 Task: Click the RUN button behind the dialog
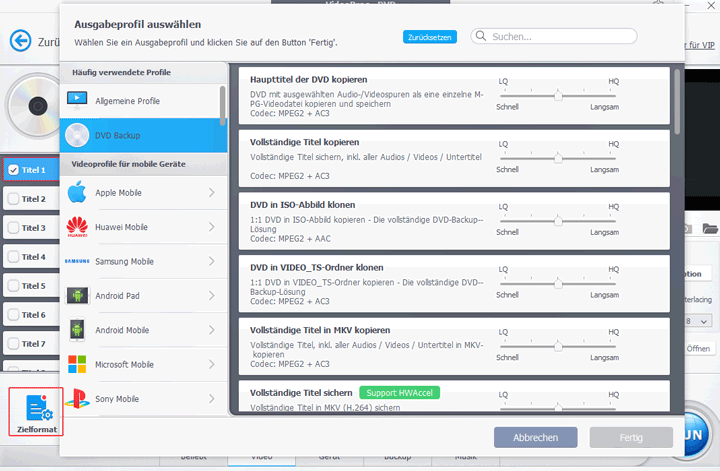click(x=698, y=435)
